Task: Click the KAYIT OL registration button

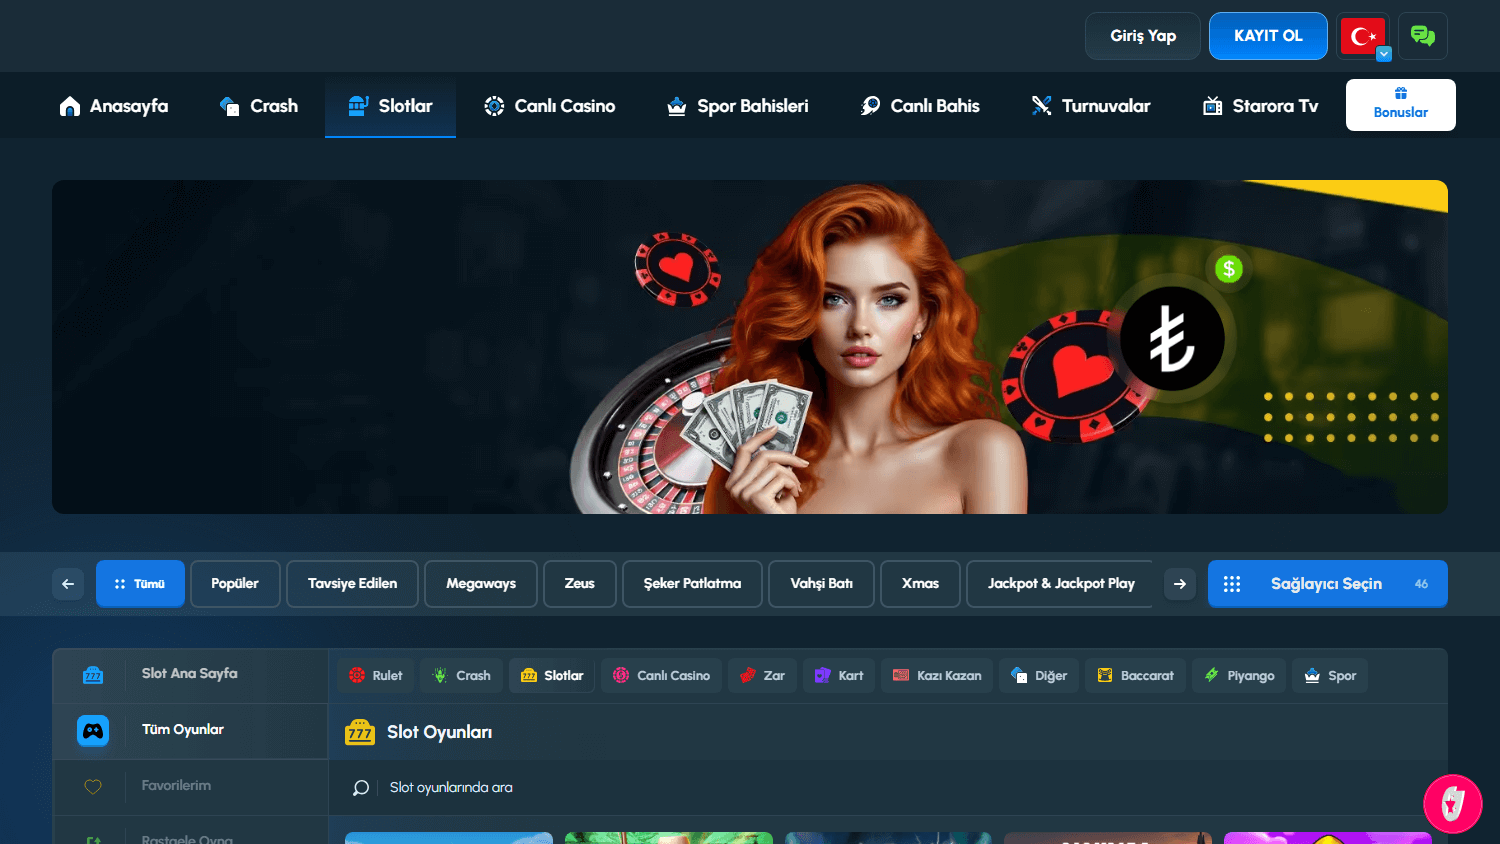Action: click(1268, 35)
